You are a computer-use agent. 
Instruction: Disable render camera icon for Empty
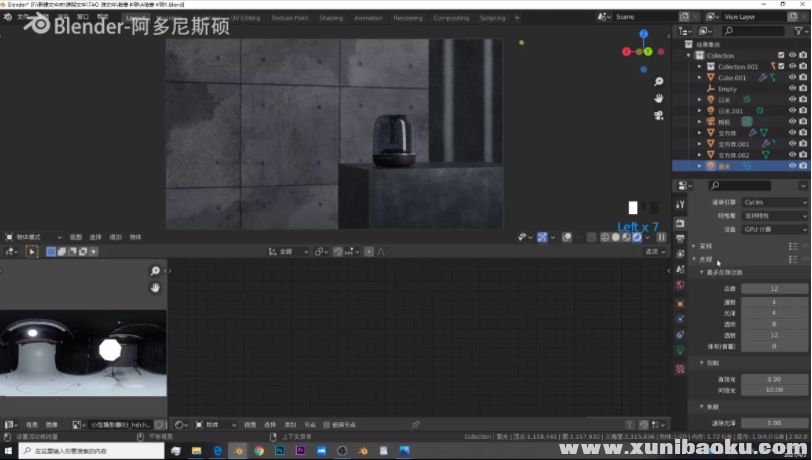tap(803, 88)
